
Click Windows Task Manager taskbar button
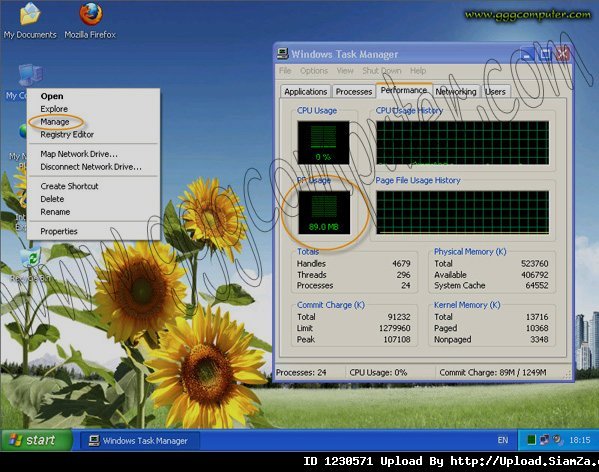[140, 440]
